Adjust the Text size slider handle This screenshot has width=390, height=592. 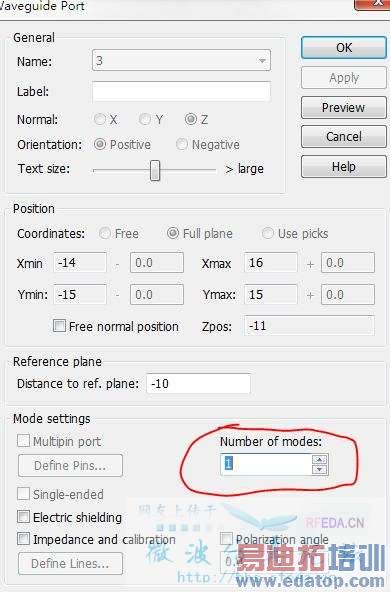click(155, 171)
